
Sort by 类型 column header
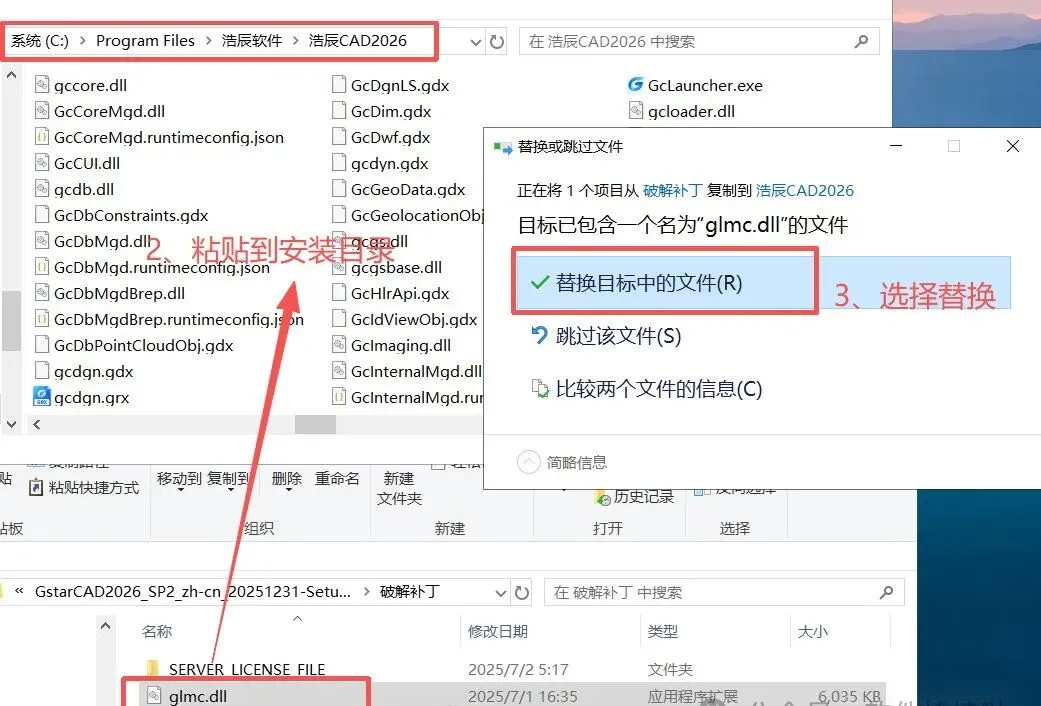[x=663, y=632]
